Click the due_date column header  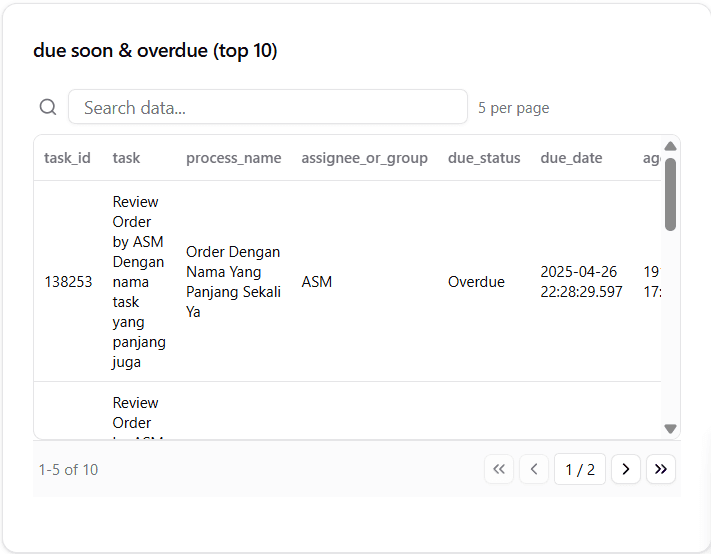tap(571, 158)
